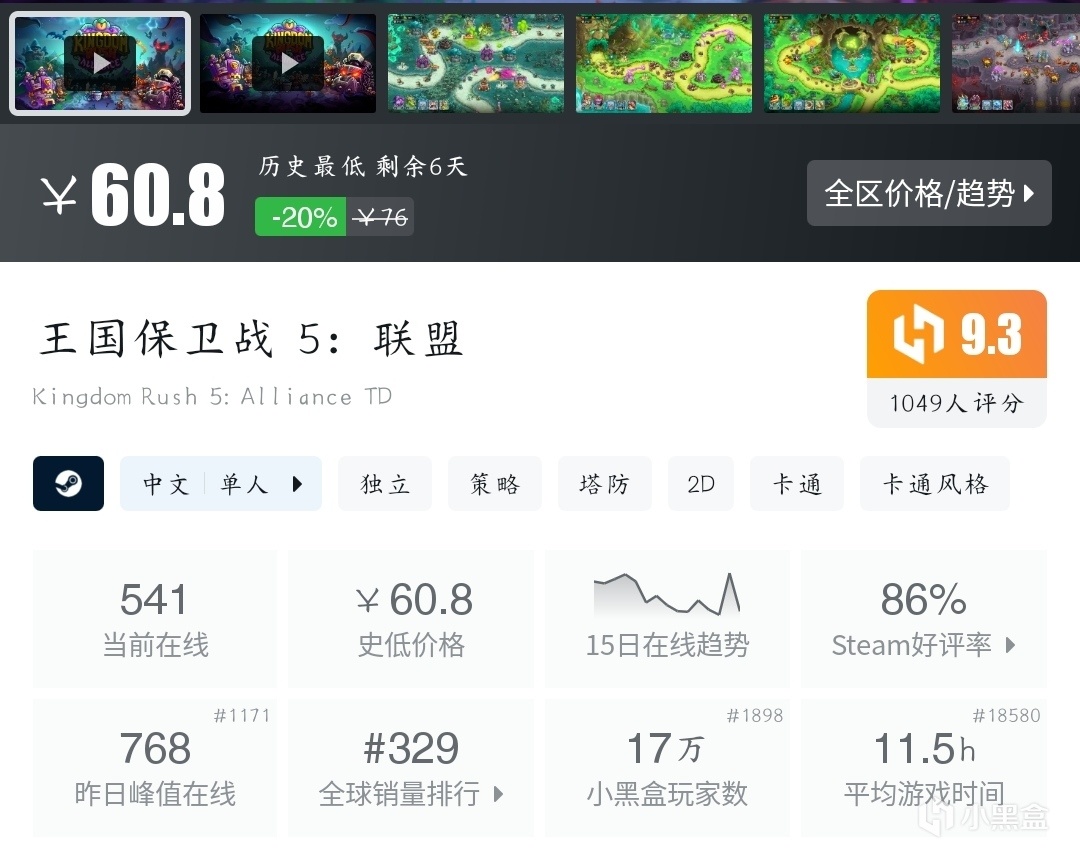Open the 当前在线 541 stat card
1080x858 pixels.
(155, 618)
